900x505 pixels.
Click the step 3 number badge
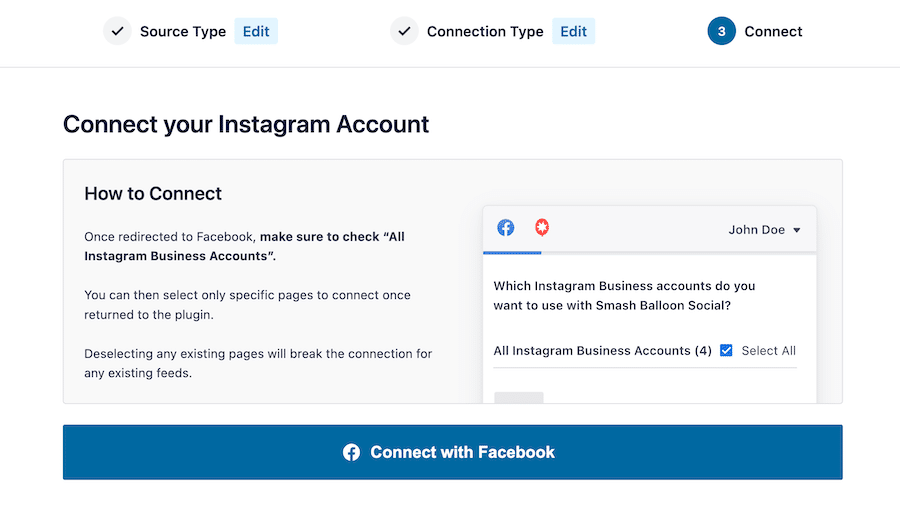point(721,31)
